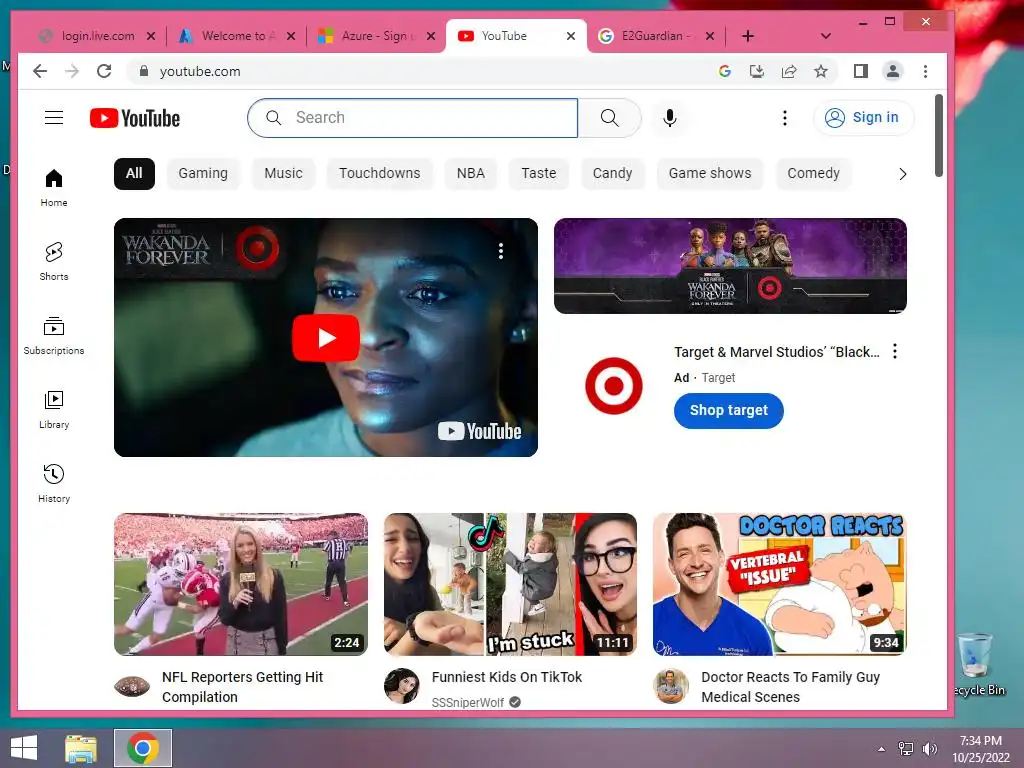Select the Taste filter chip
Screen dimensions: 1024x768
coord(539,174)
